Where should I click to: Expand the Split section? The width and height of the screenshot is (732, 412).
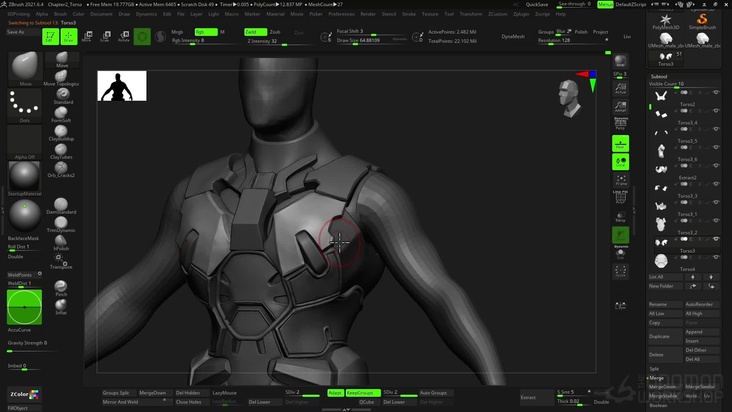(654, 369)
